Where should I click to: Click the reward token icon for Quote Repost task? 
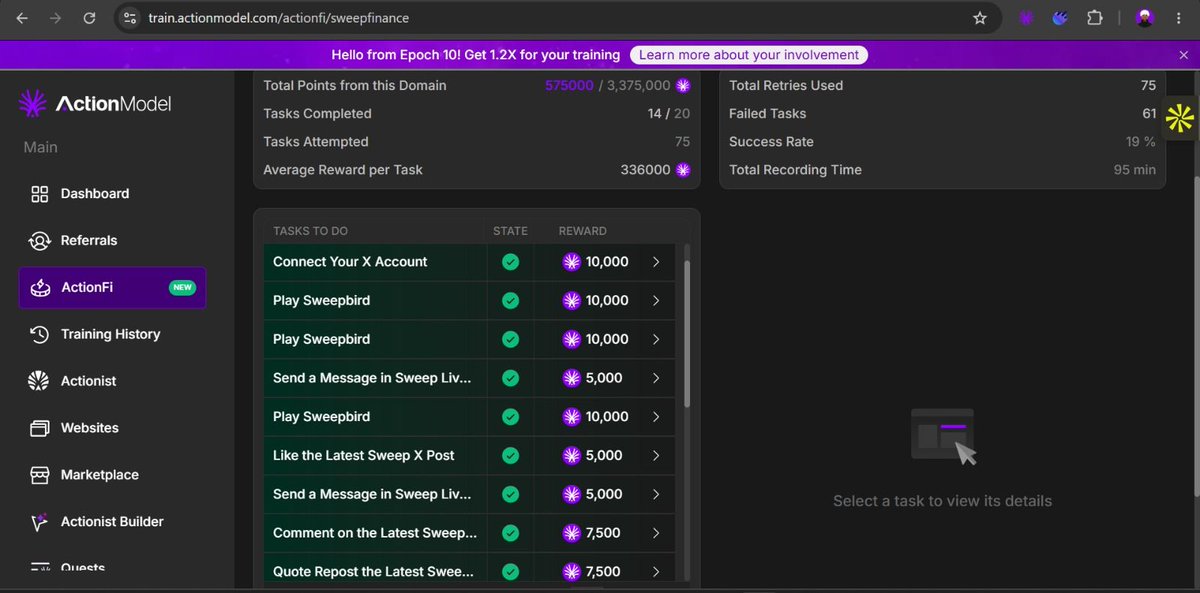coord(571,572)
